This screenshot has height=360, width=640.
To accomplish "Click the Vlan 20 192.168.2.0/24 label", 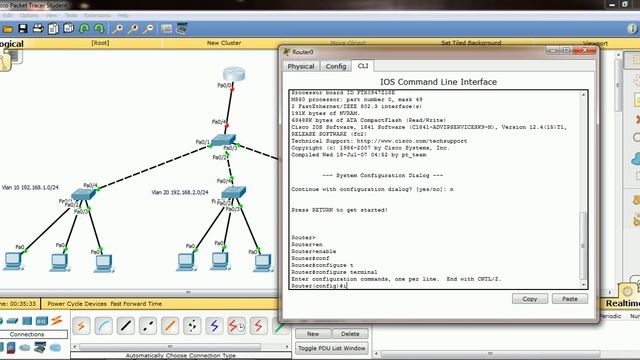I will 180,192.
